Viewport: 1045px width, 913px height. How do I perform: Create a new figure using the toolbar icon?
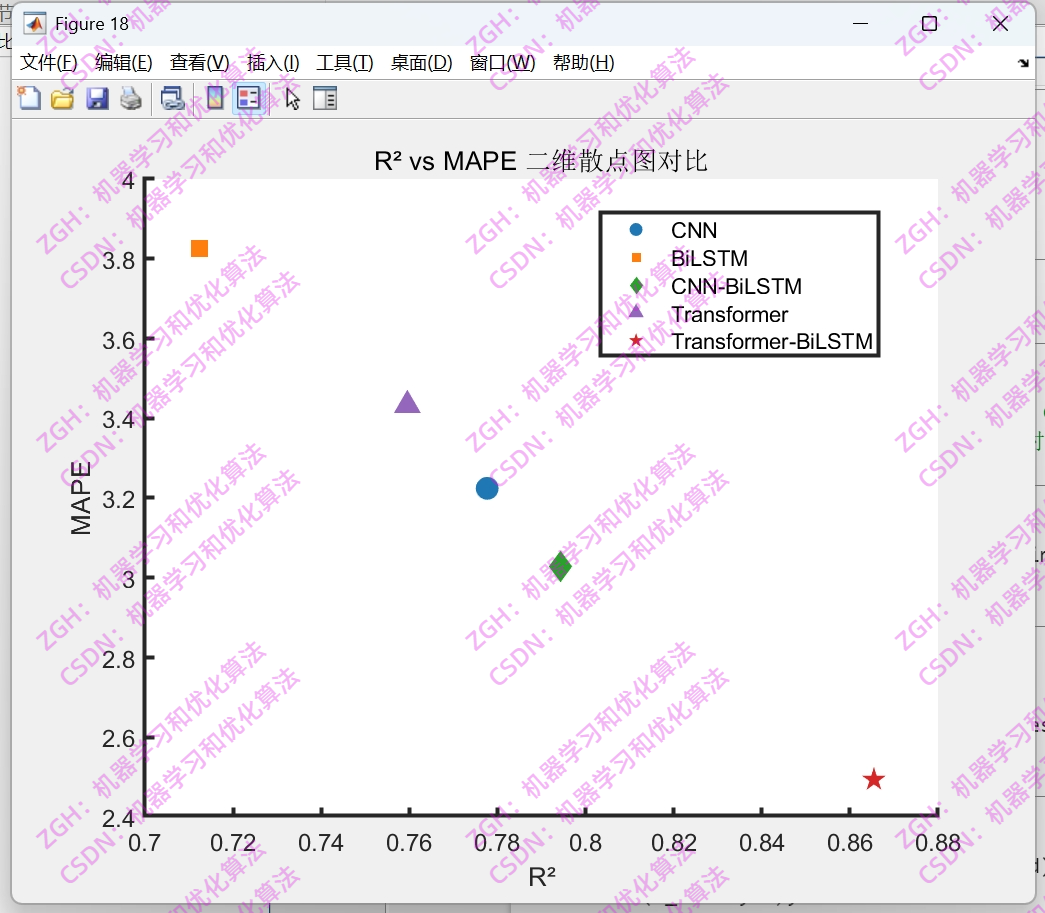coord(29,98)
